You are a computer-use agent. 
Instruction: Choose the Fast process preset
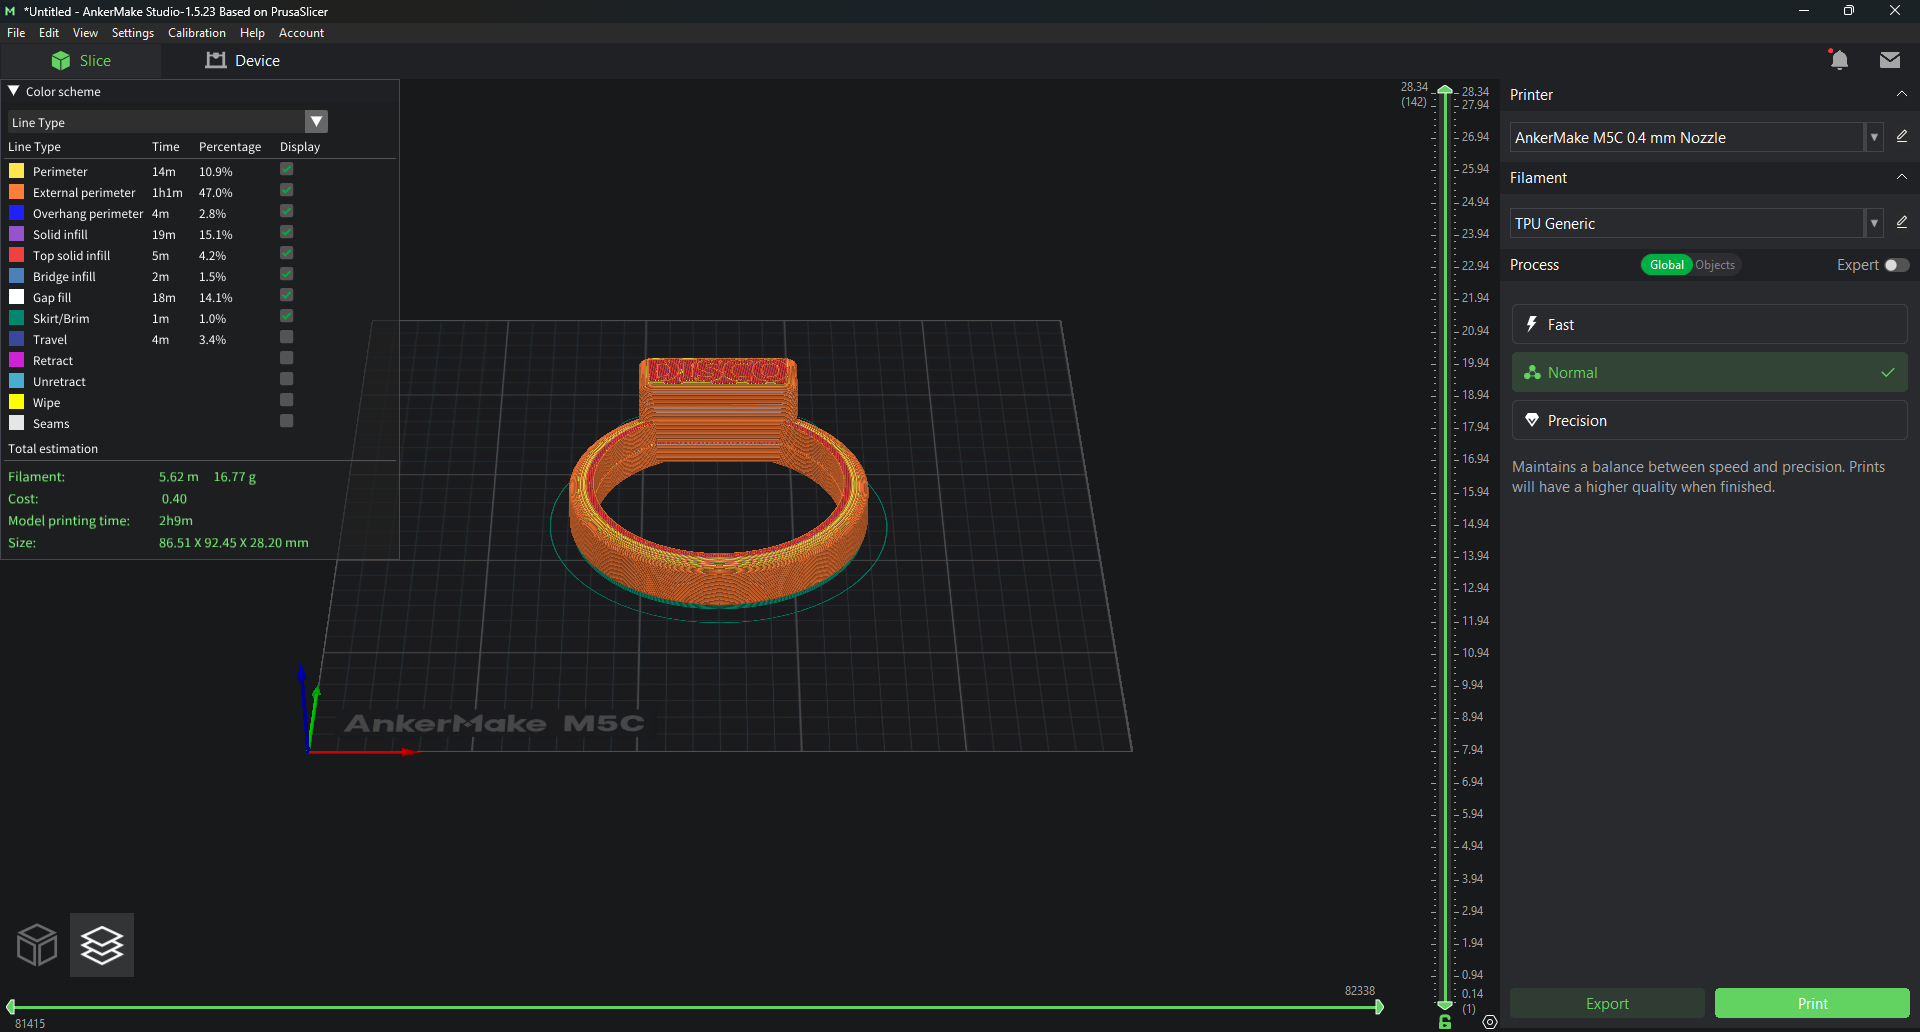(1709, 324)
